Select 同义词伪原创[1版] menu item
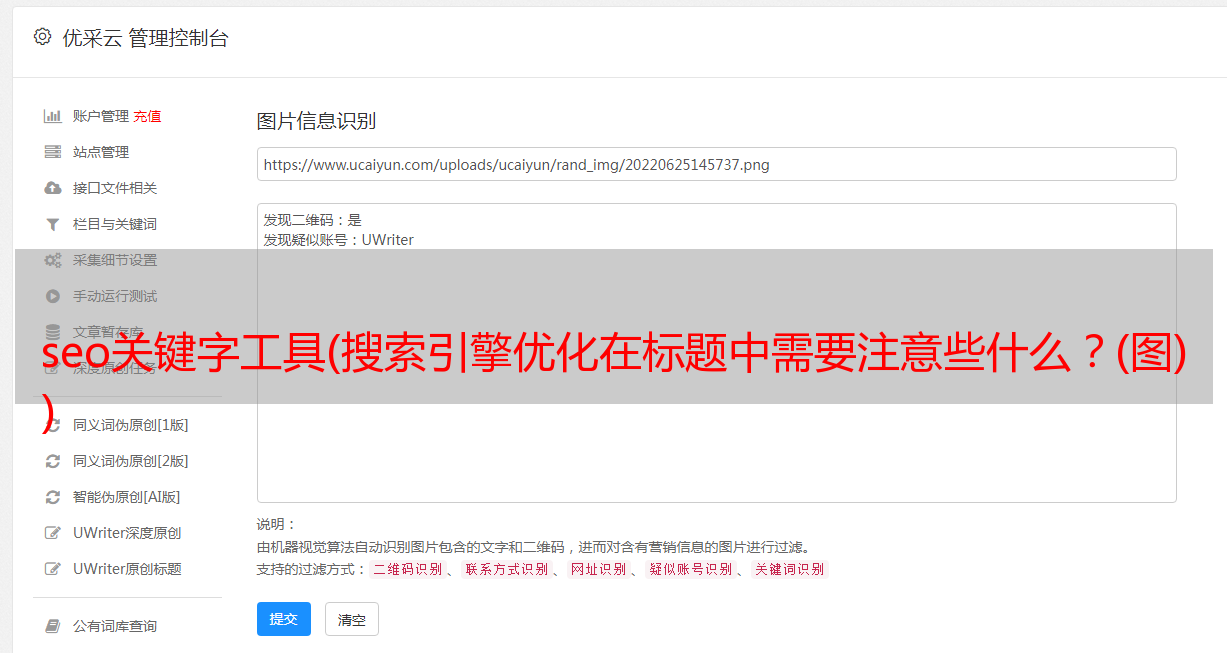The width and height of the screenshot is (1227, 653). tap(130, 425)
